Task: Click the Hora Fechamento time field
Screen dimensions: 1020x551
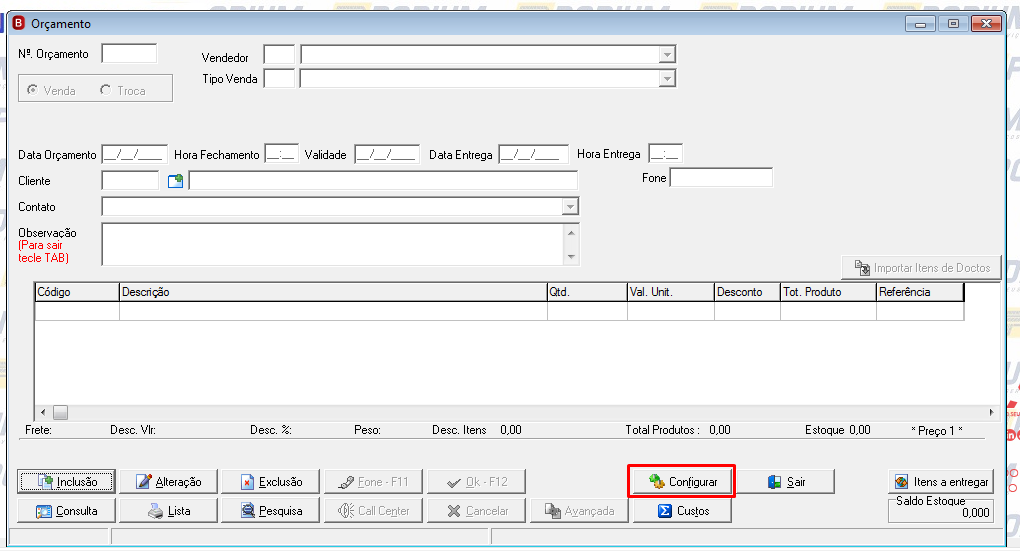Action: (282, 154)
